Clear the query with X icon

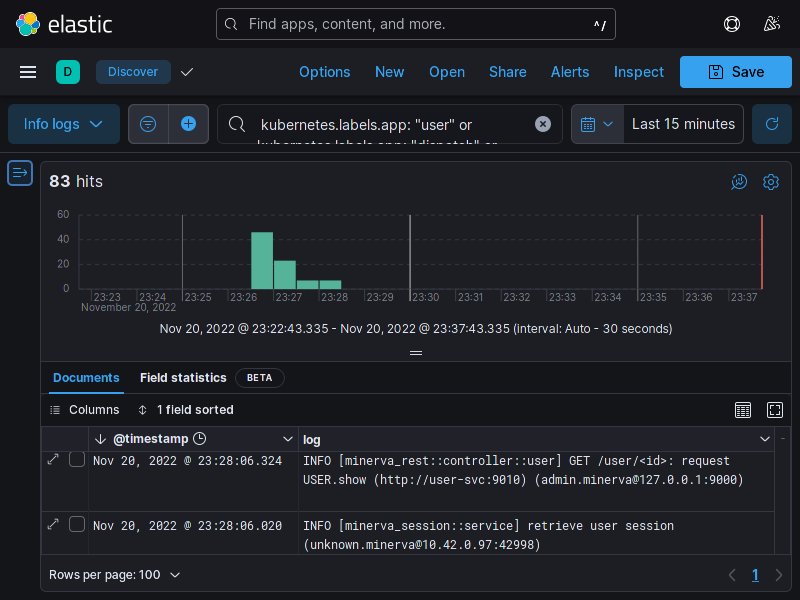[543, 124]
